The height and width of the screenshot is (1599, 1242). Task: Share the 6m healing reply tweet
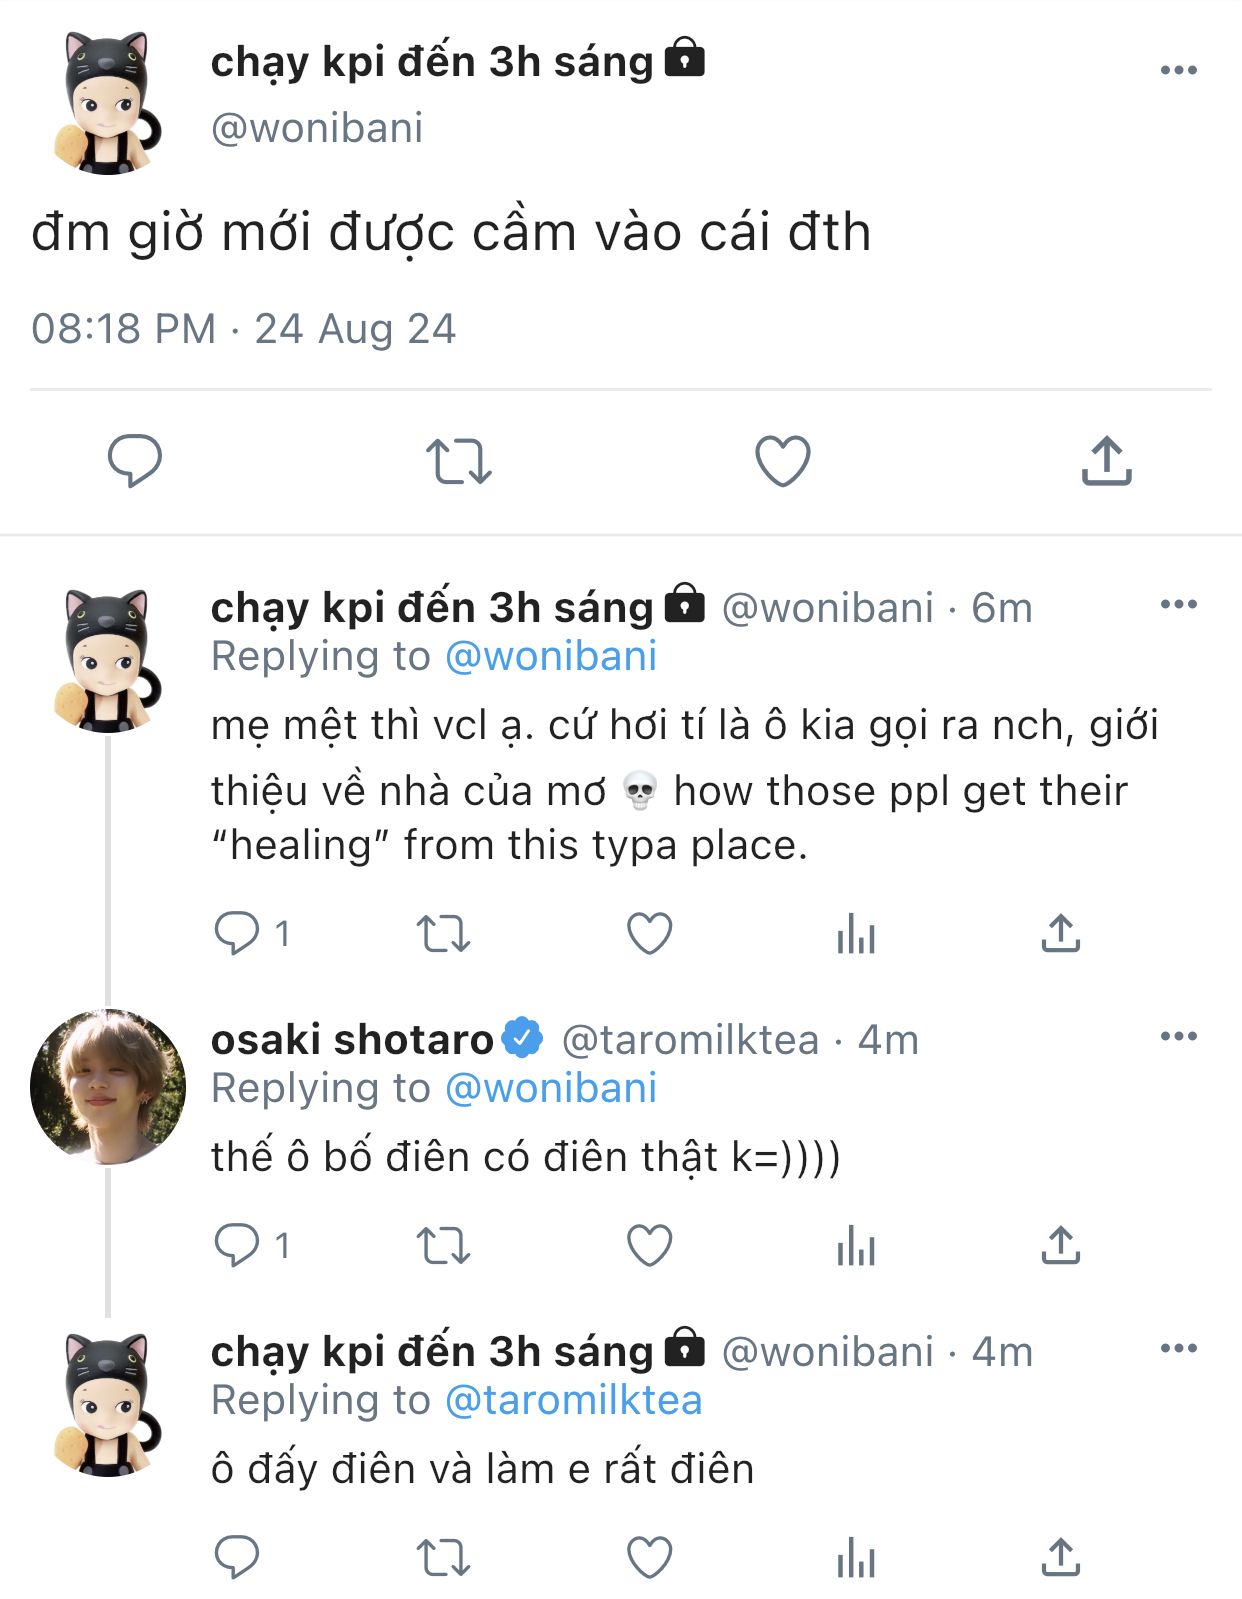[1060, 933]
